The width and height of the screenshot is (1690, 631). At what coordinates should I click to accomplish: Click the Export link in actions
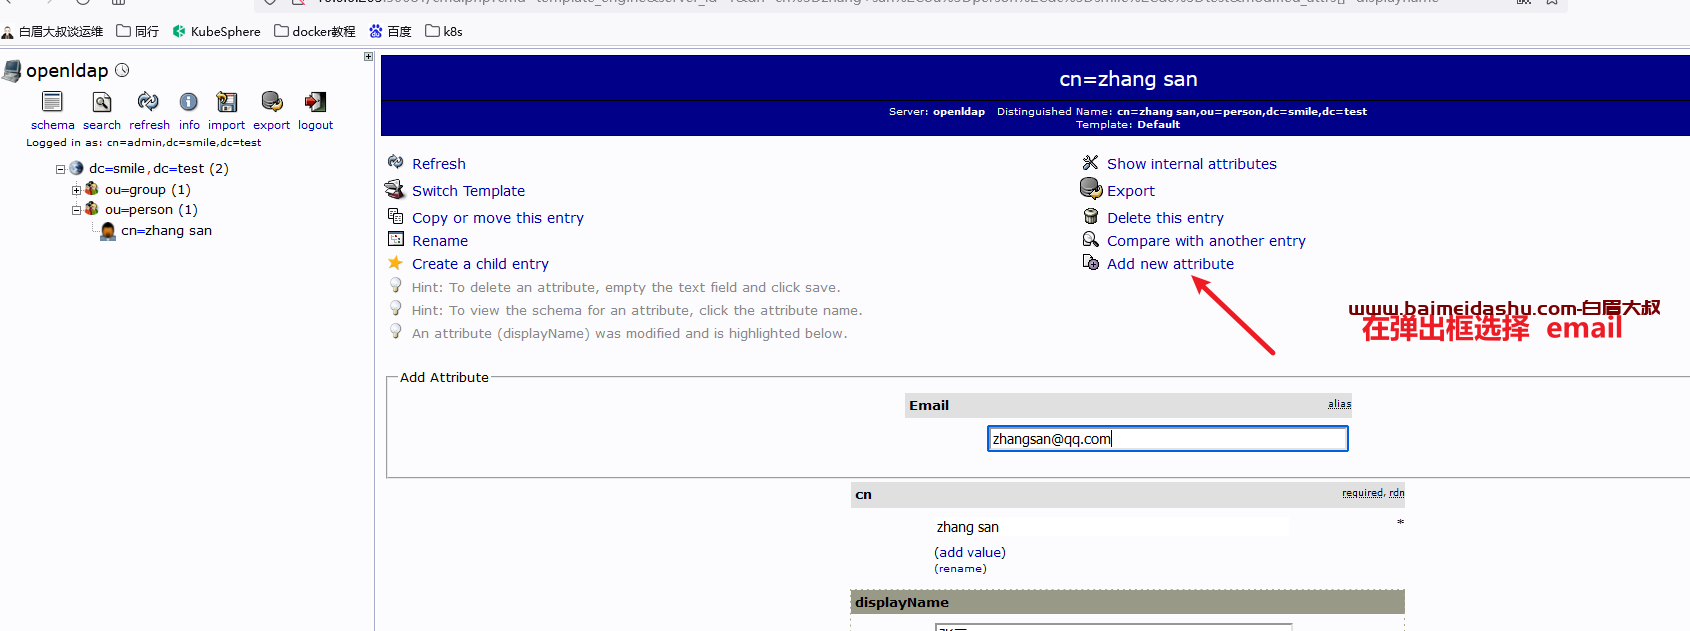1131,191
